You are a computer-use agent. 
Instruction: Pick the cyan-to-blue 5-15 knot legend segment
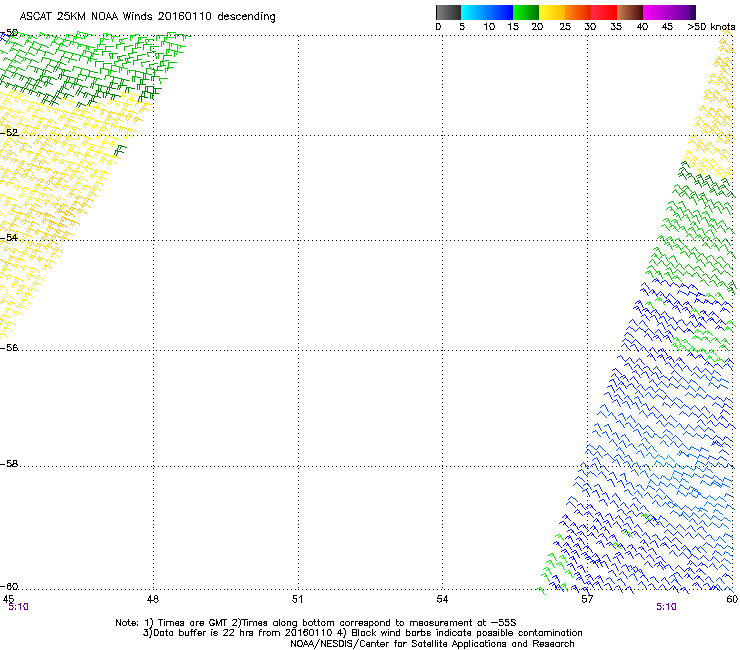click(487, 12)
